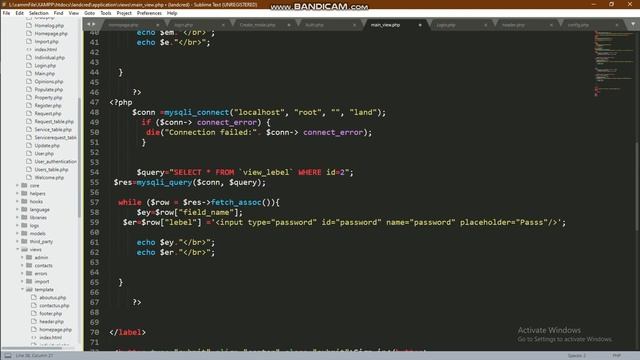
Task: Open User.php in sidebar
Action: point(44,153)
